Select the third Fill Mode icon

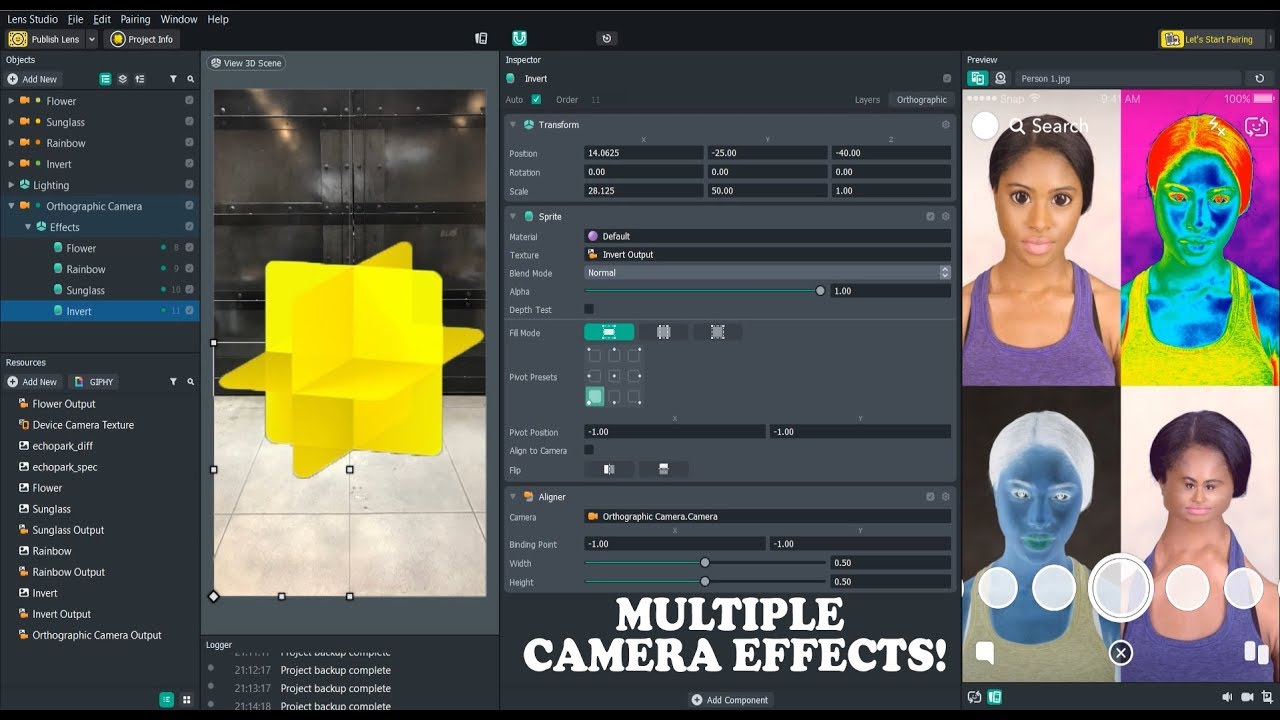717,332
